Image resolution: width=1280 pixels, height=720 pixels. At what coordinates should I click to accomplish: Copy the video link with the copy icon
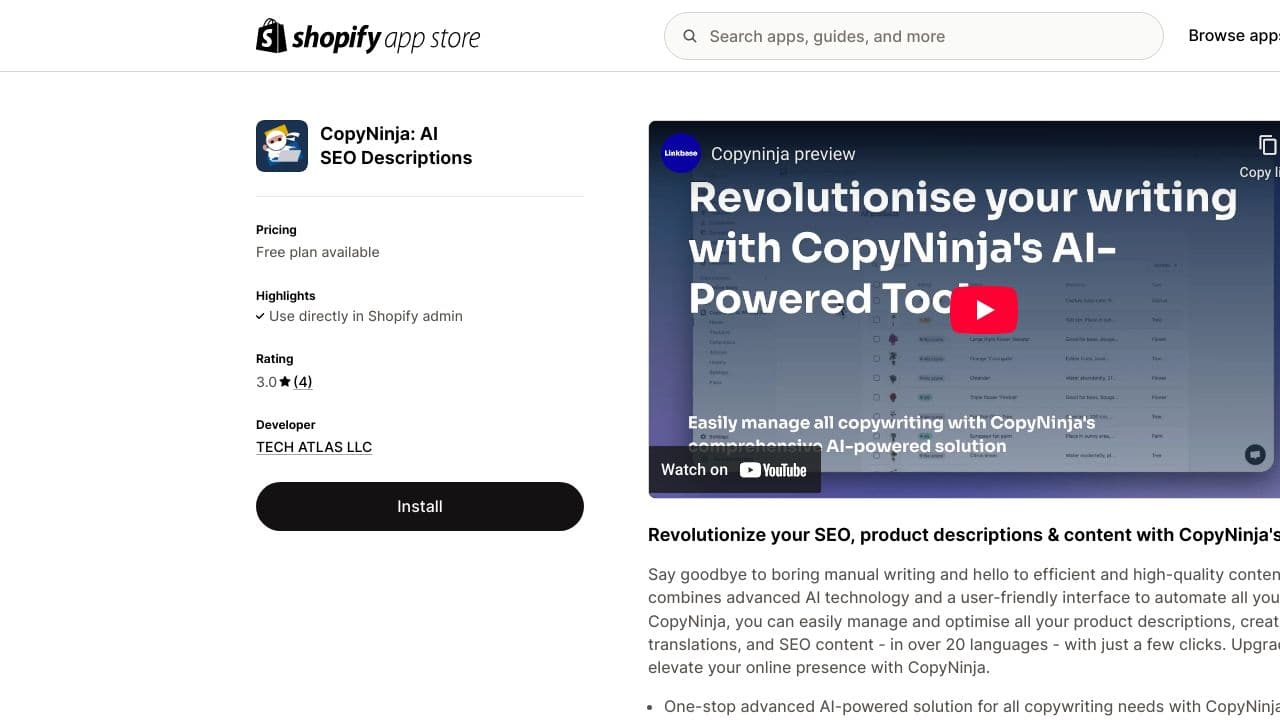(x=1266, y=146)
